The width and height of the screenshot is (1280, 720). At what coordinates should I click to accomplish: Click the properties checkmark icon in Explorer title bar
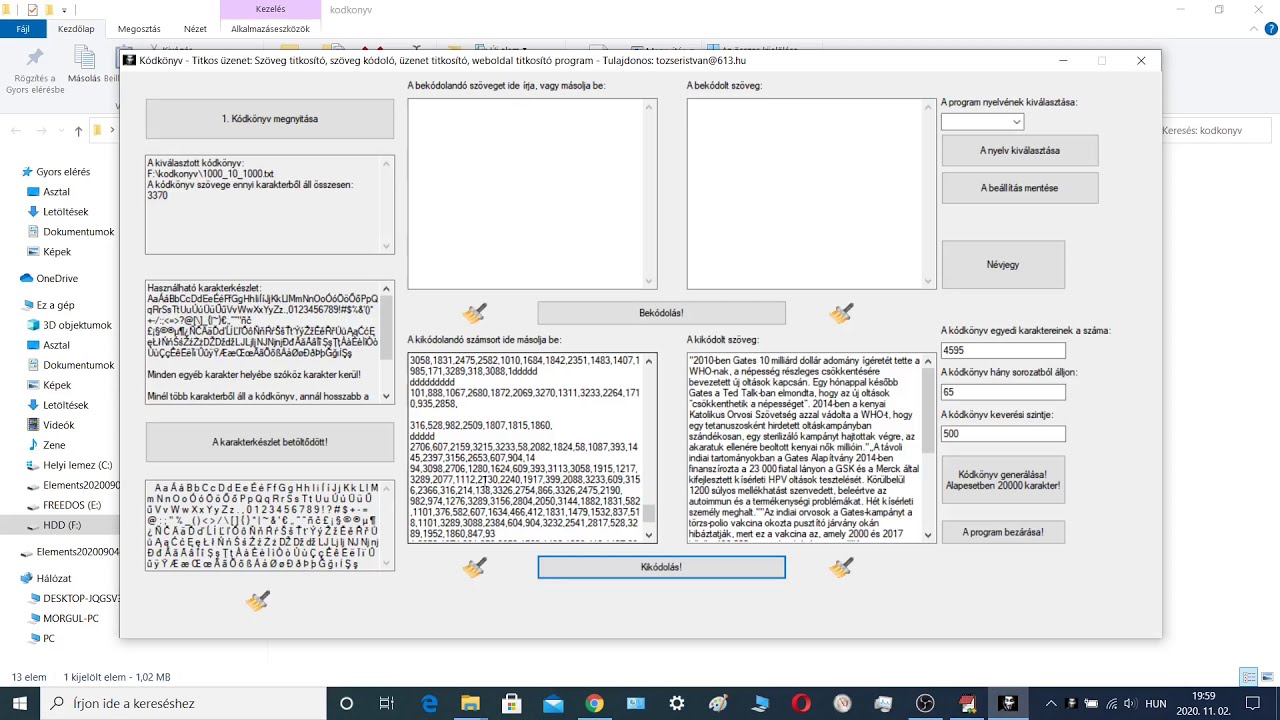(33, 10)
